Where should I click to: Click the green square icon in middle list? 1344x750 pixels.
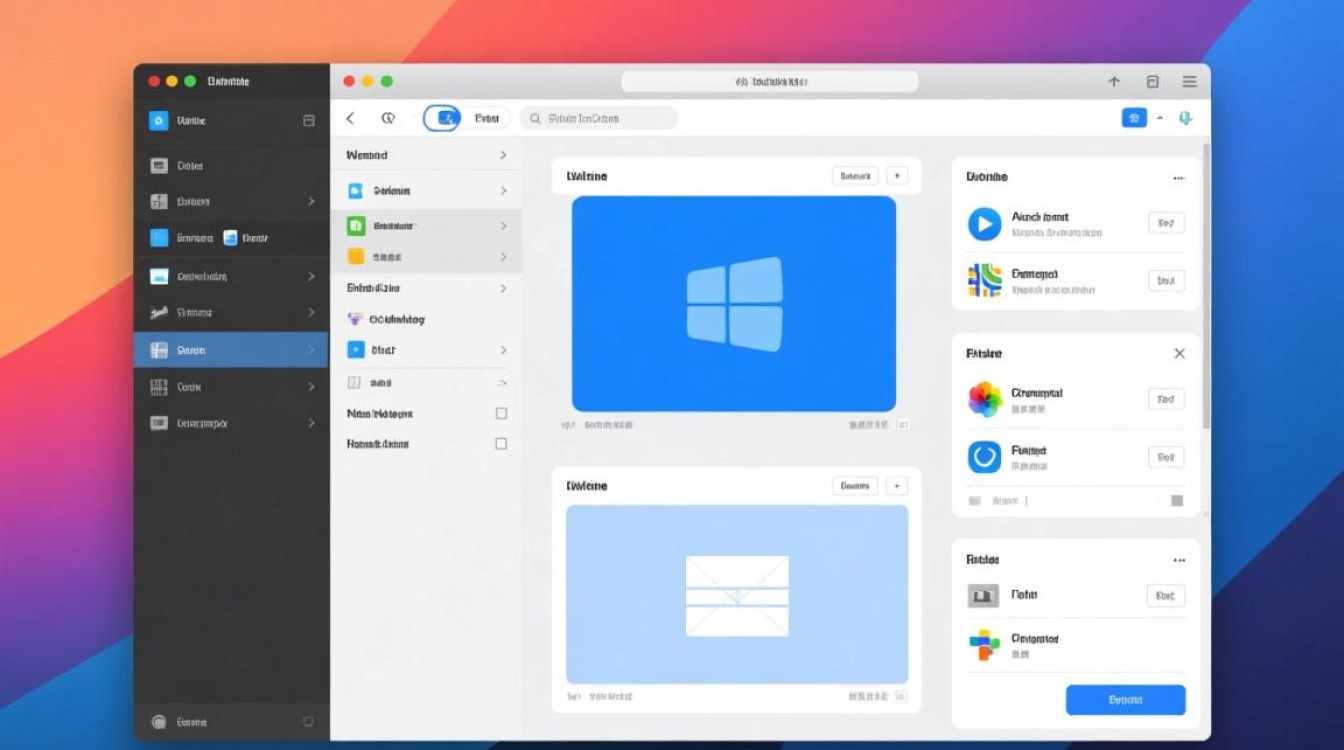pos(355,226)
